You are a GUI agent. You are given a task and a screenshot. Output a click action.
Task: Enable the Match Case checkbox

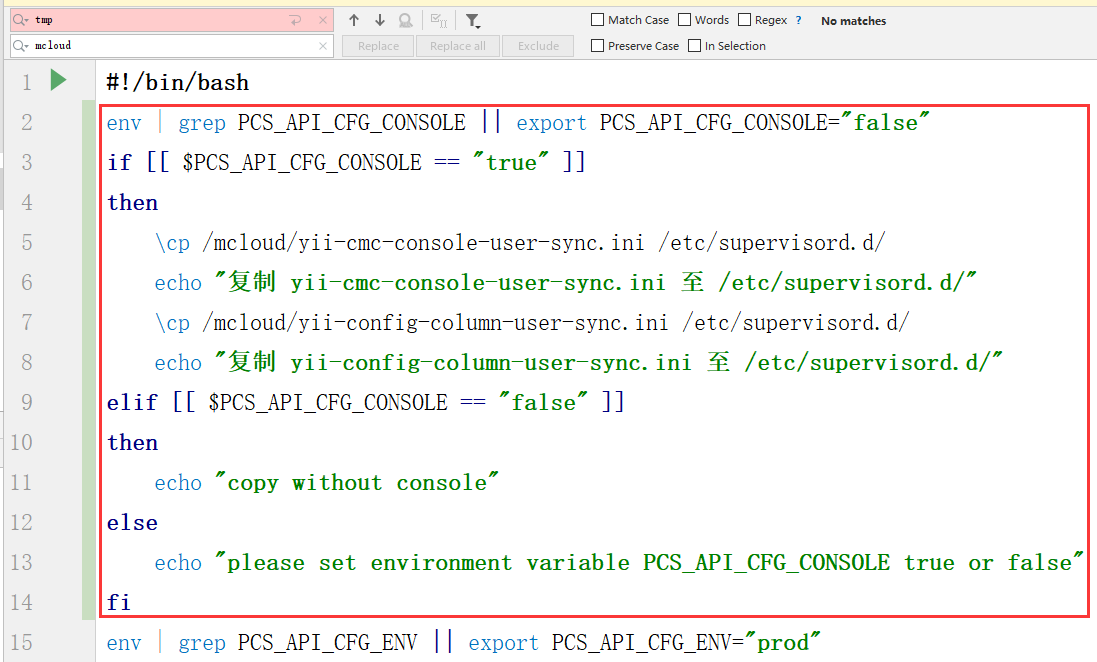[x=598, y=20]
